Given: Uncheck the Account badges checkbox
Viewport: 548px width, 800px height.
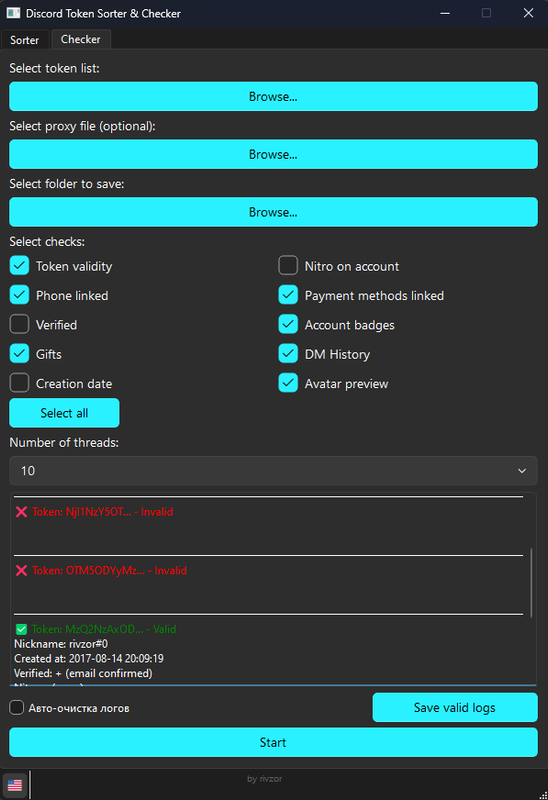Looking at the screenshot, I should tap(288, 324).
